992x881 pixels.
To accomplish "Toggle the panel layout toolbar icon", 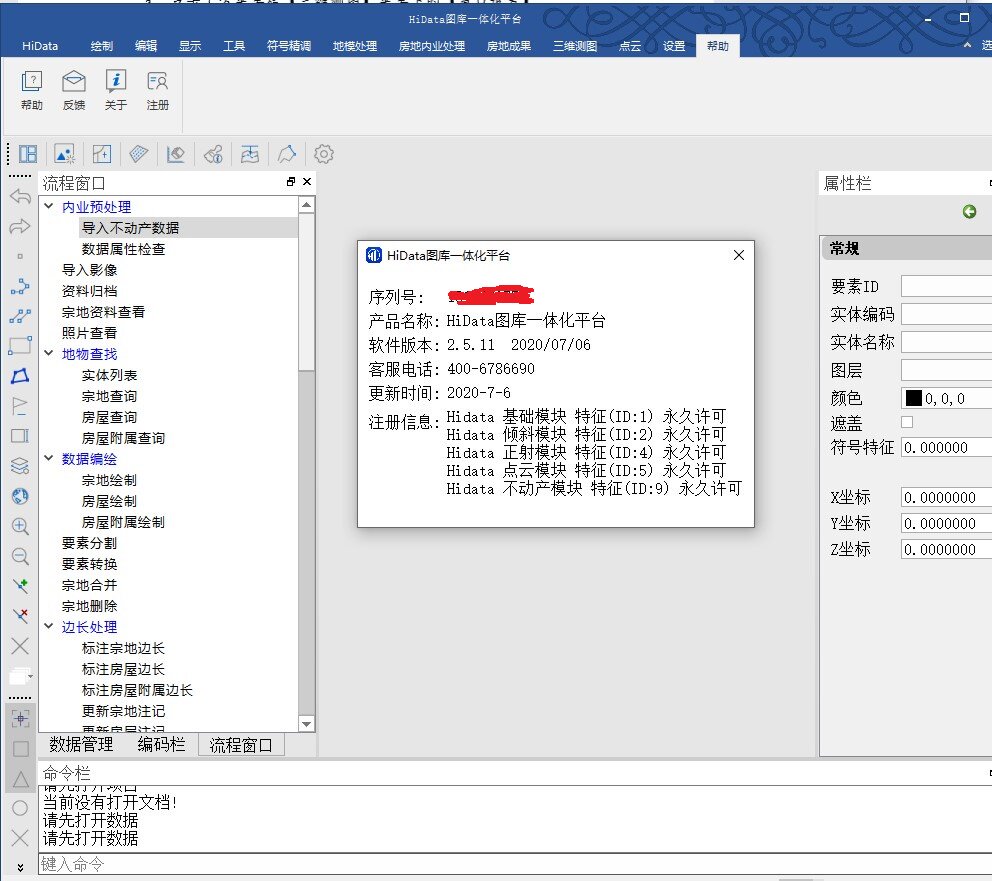I will (x=28, y=154).
